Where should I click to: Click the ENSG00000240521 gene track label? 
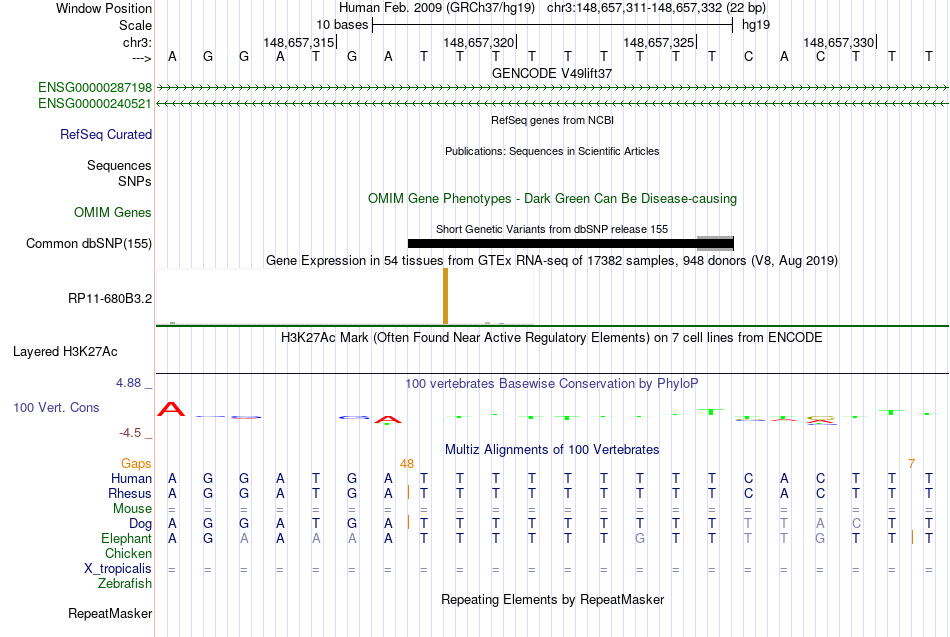[x=95, y=104]
